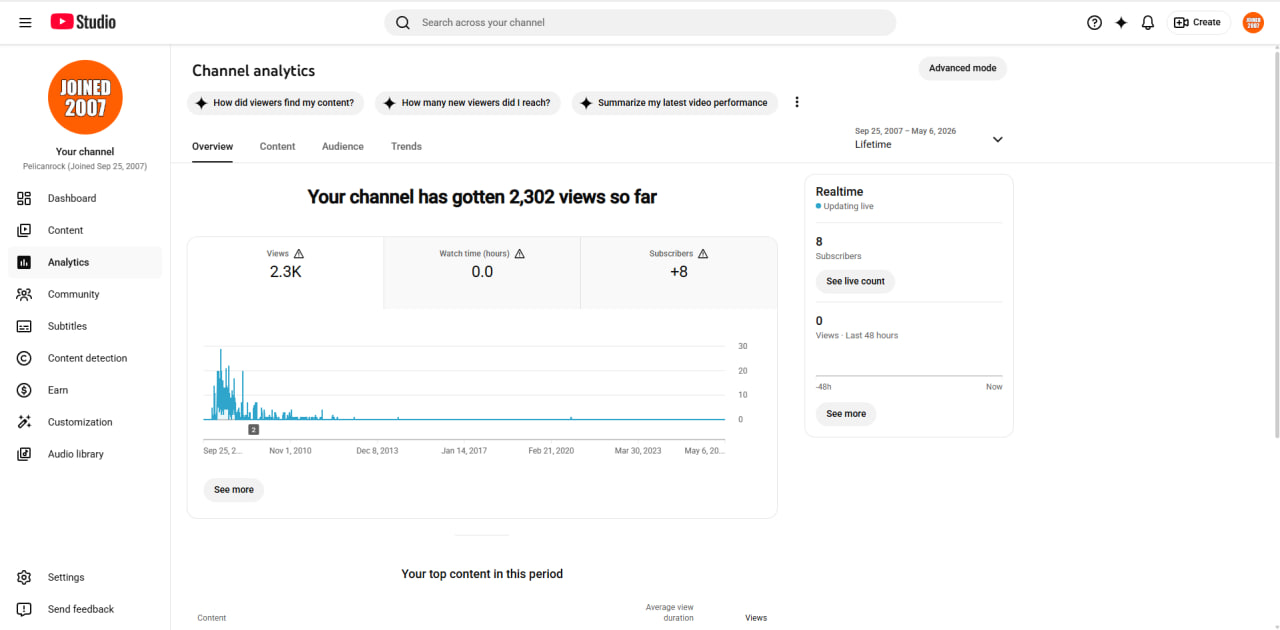The height and width of the screenshot is (630, 1280).
Task: Focus the 'Search across your channel' field
Action: [640, 22]
